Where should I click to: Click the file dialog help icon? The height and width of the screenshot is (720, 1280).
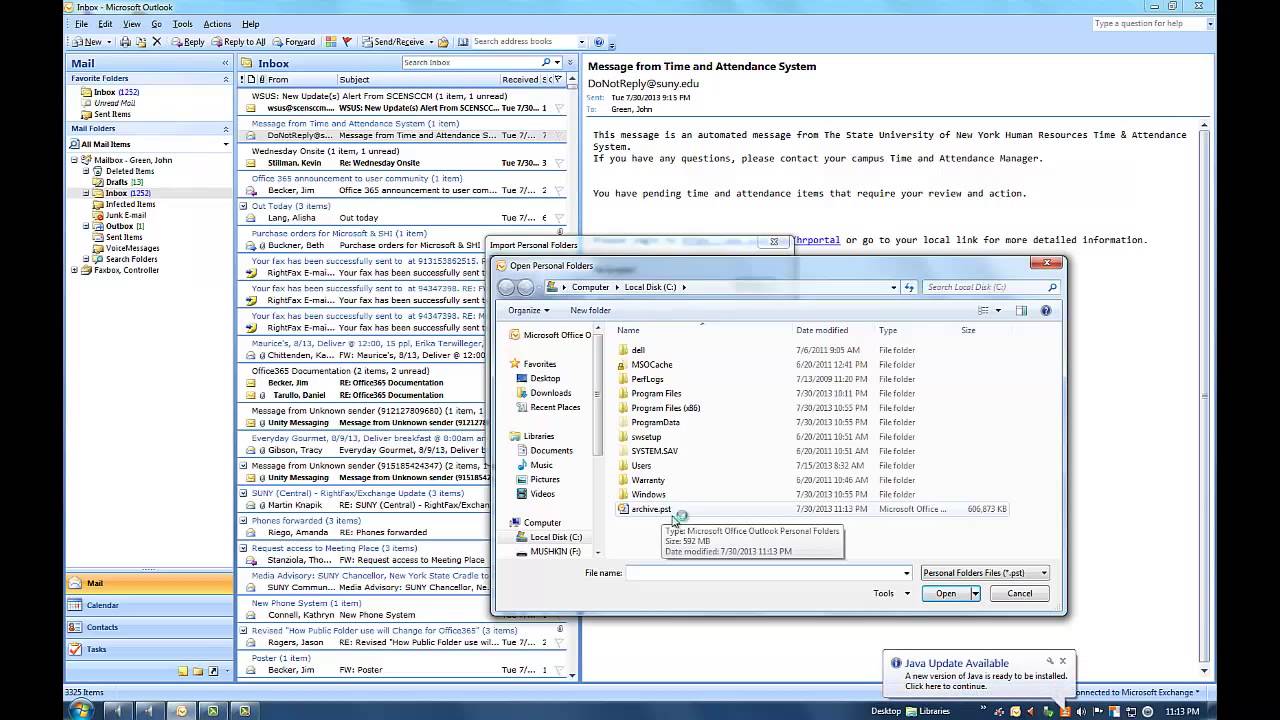coord(1046,310)
